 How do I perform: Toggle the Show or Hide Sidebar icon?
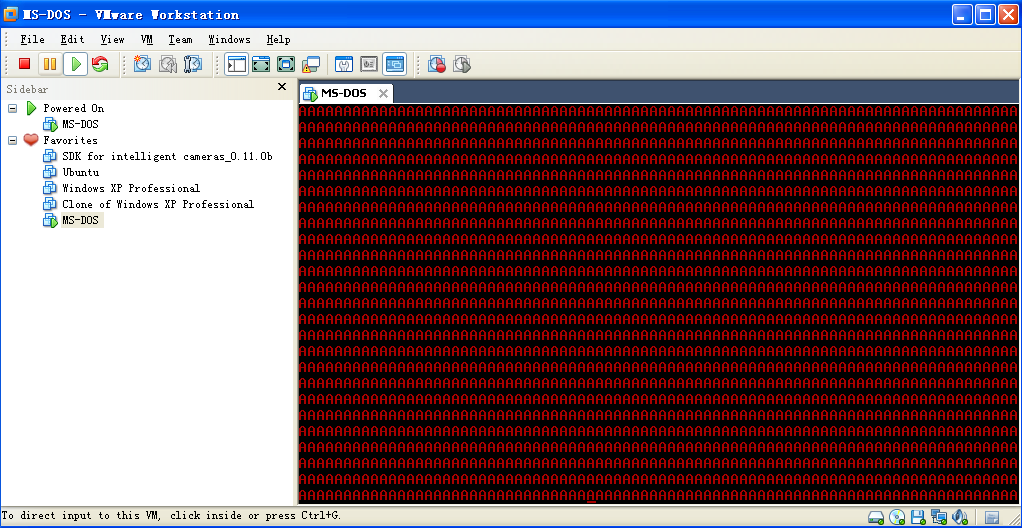pos(236,64)
